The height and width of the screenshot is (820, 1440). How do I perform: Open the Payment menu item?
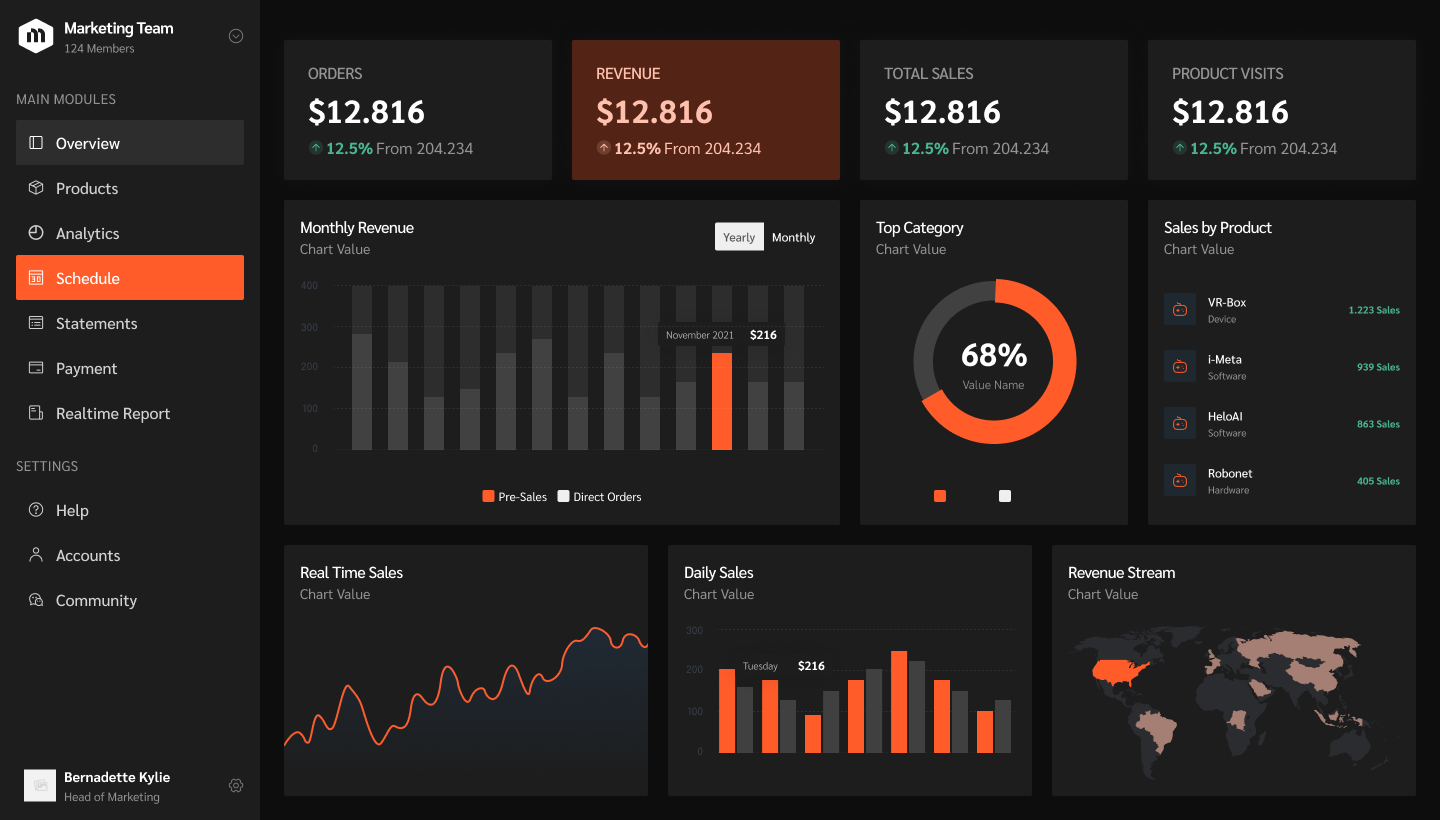pyautogui.click(x=130, y=368)
